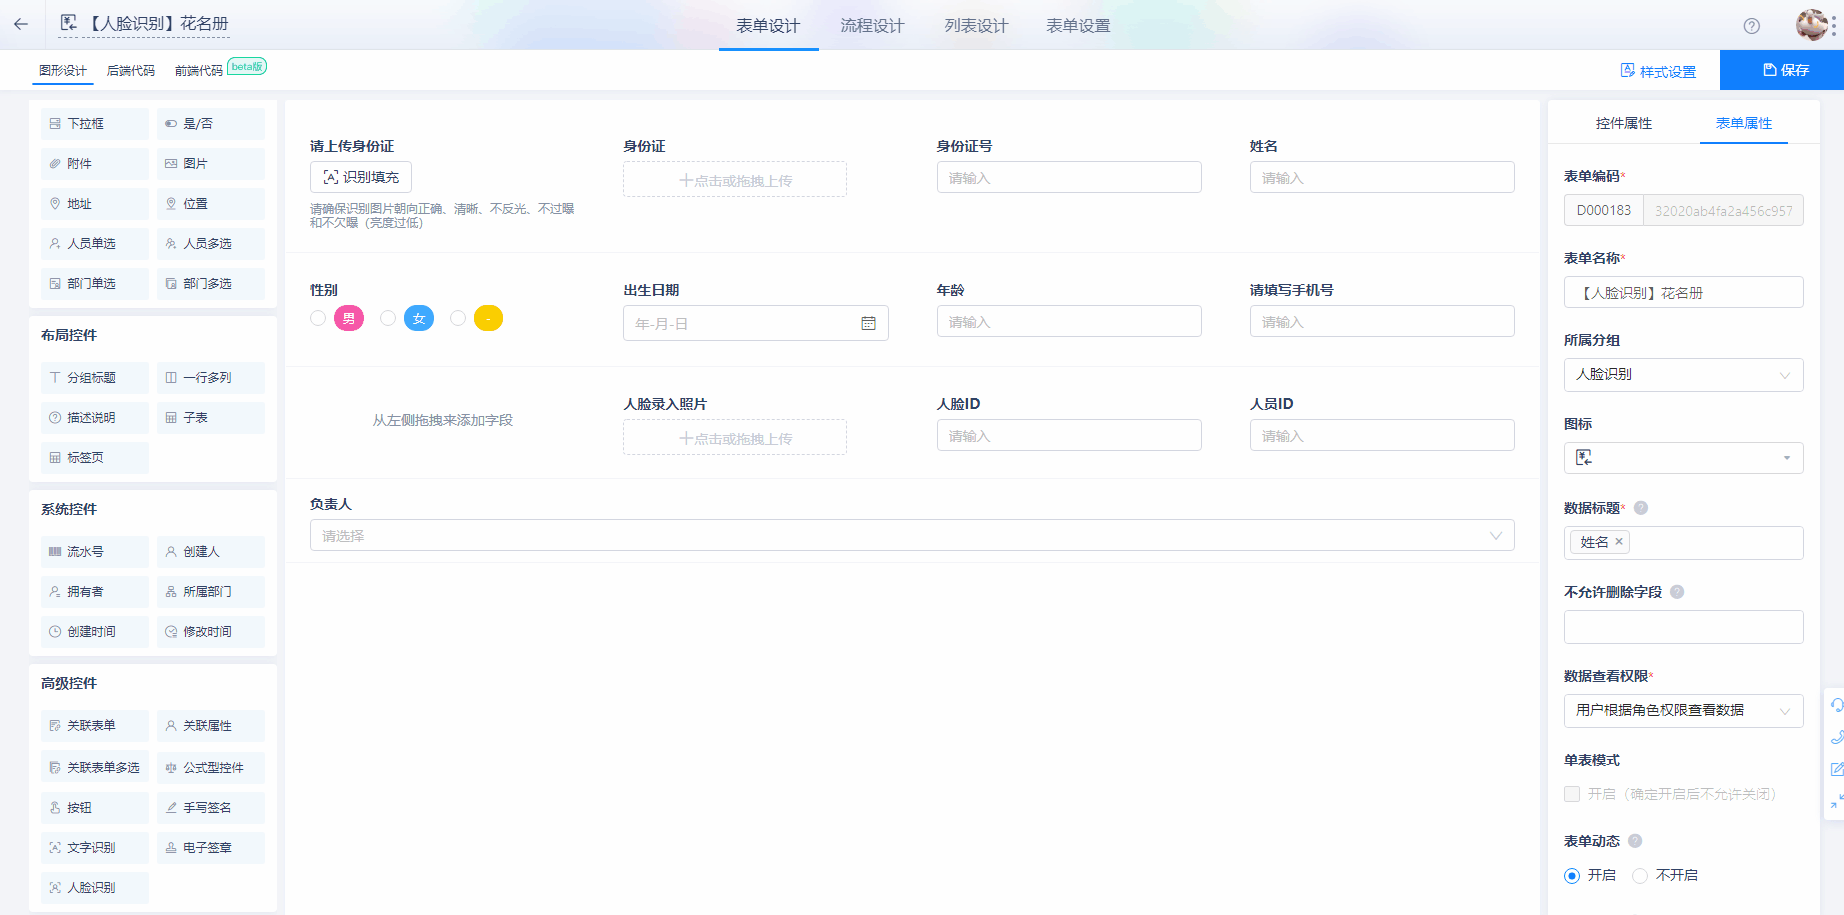Image resolution: width=1844 pixels, height=915 pixels.
Task: Switch to 表单属性 panel tab
Action: click(x=1744, y=124)
